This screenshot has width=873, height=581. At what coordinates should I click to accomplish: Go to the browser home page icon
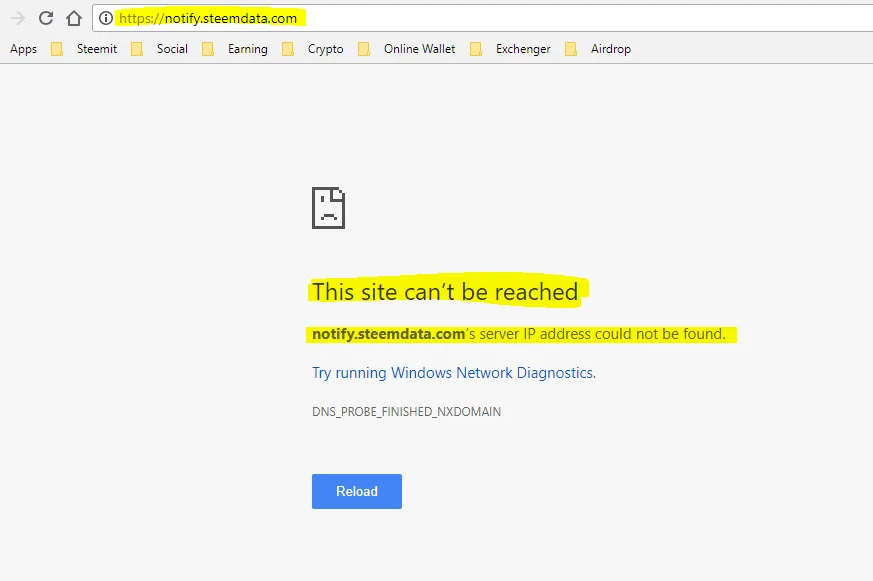pos(73,18)
